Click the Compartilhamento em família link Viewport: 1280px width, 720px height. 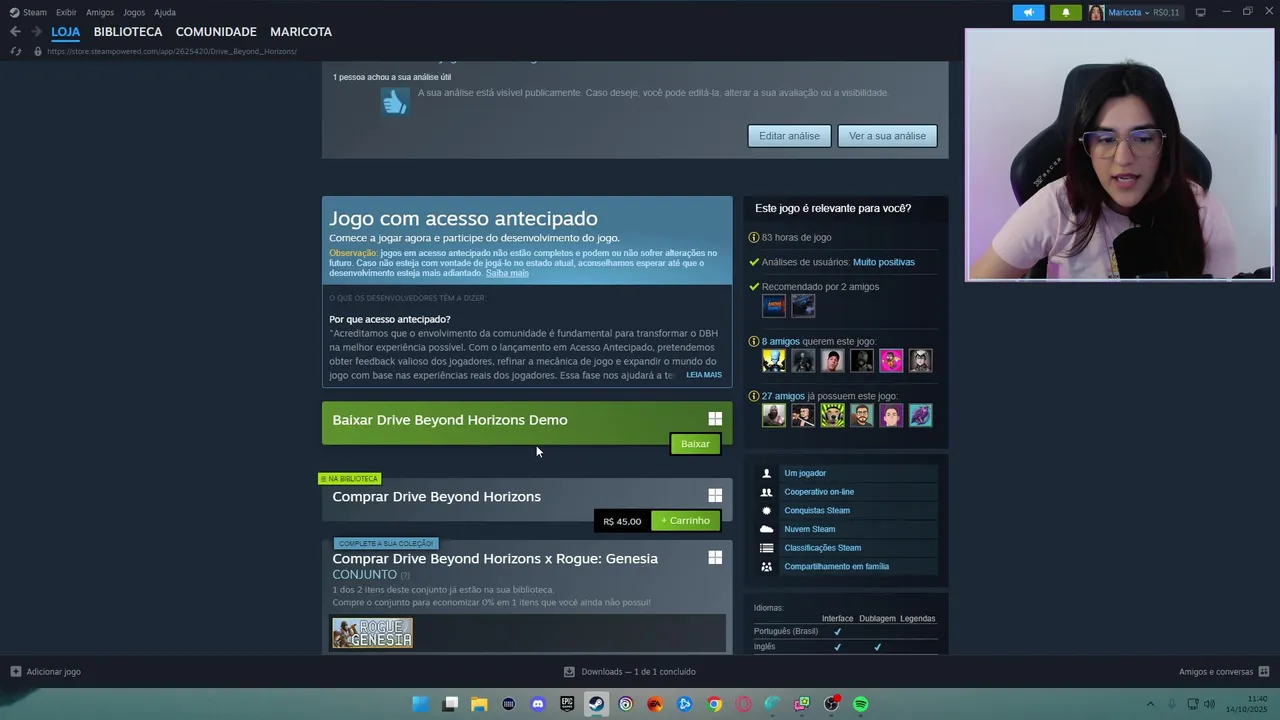836,566
